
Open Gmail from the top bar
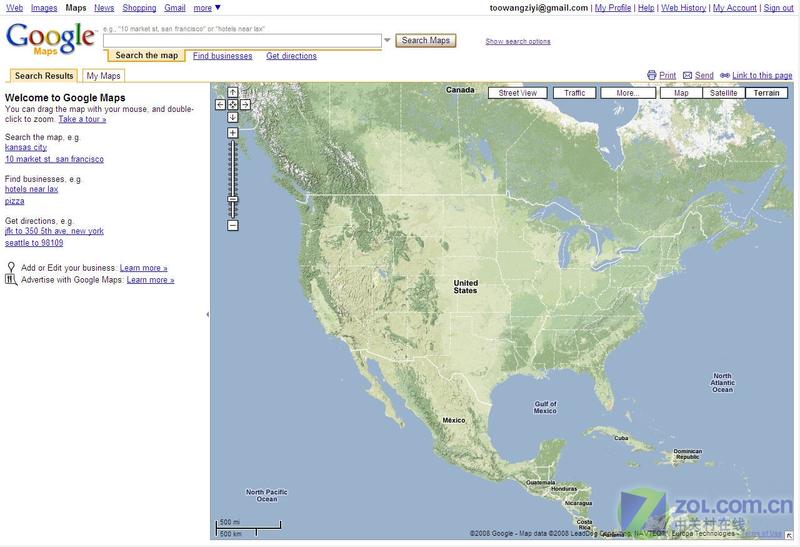[x=175, y=8]
